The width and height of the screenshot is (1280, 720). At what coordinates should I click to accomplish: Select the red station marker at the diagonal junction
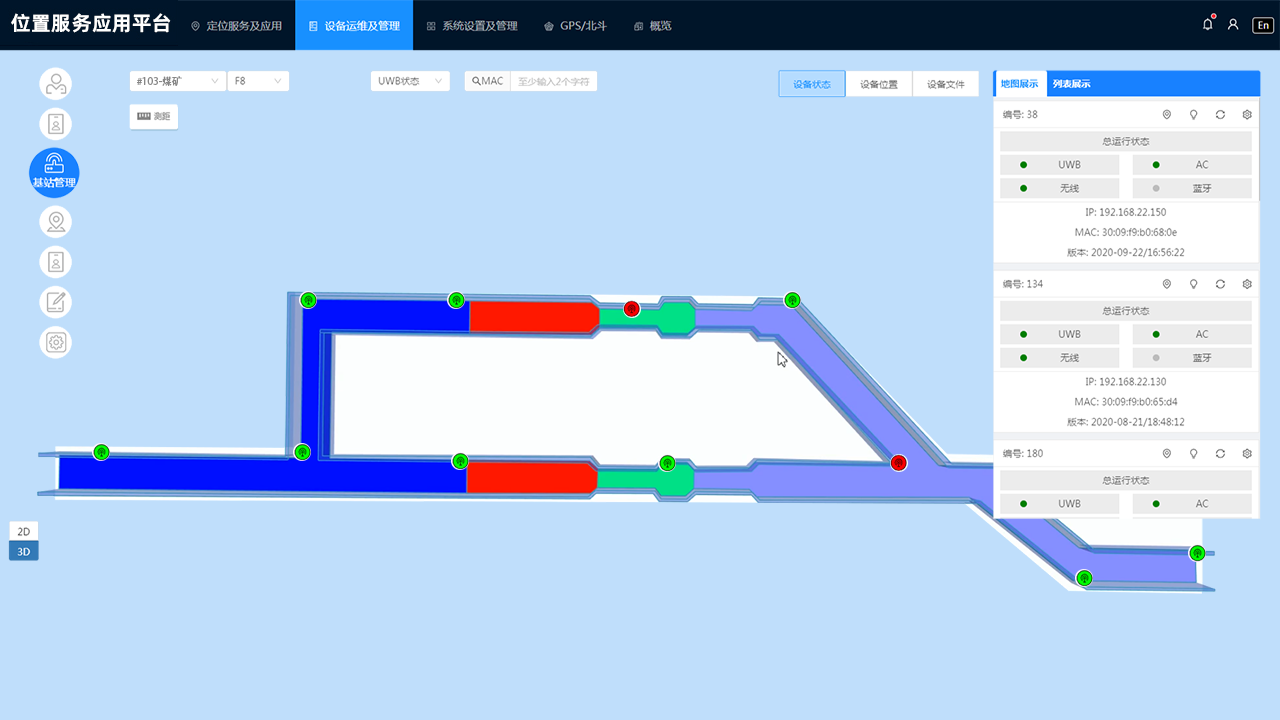(x=898, y=462)
